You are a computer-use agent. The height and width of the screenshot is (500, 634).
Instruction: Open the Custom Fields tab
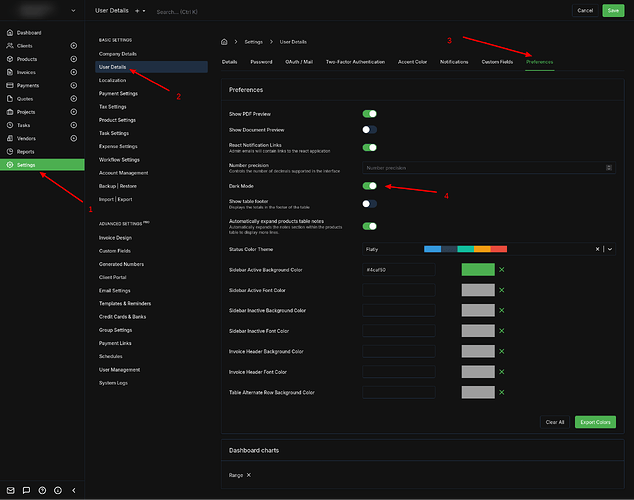(497, 62)
